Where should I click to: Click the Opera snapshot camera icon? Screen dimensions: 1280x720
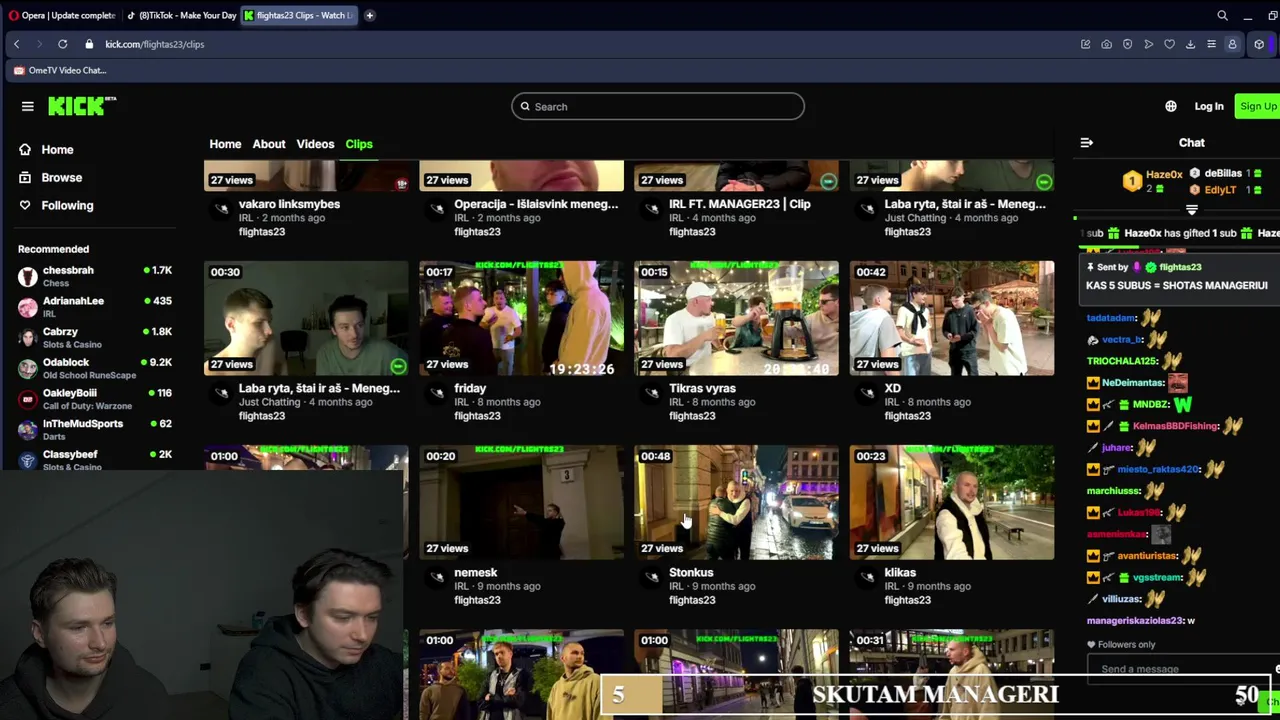coord(1106,44)
